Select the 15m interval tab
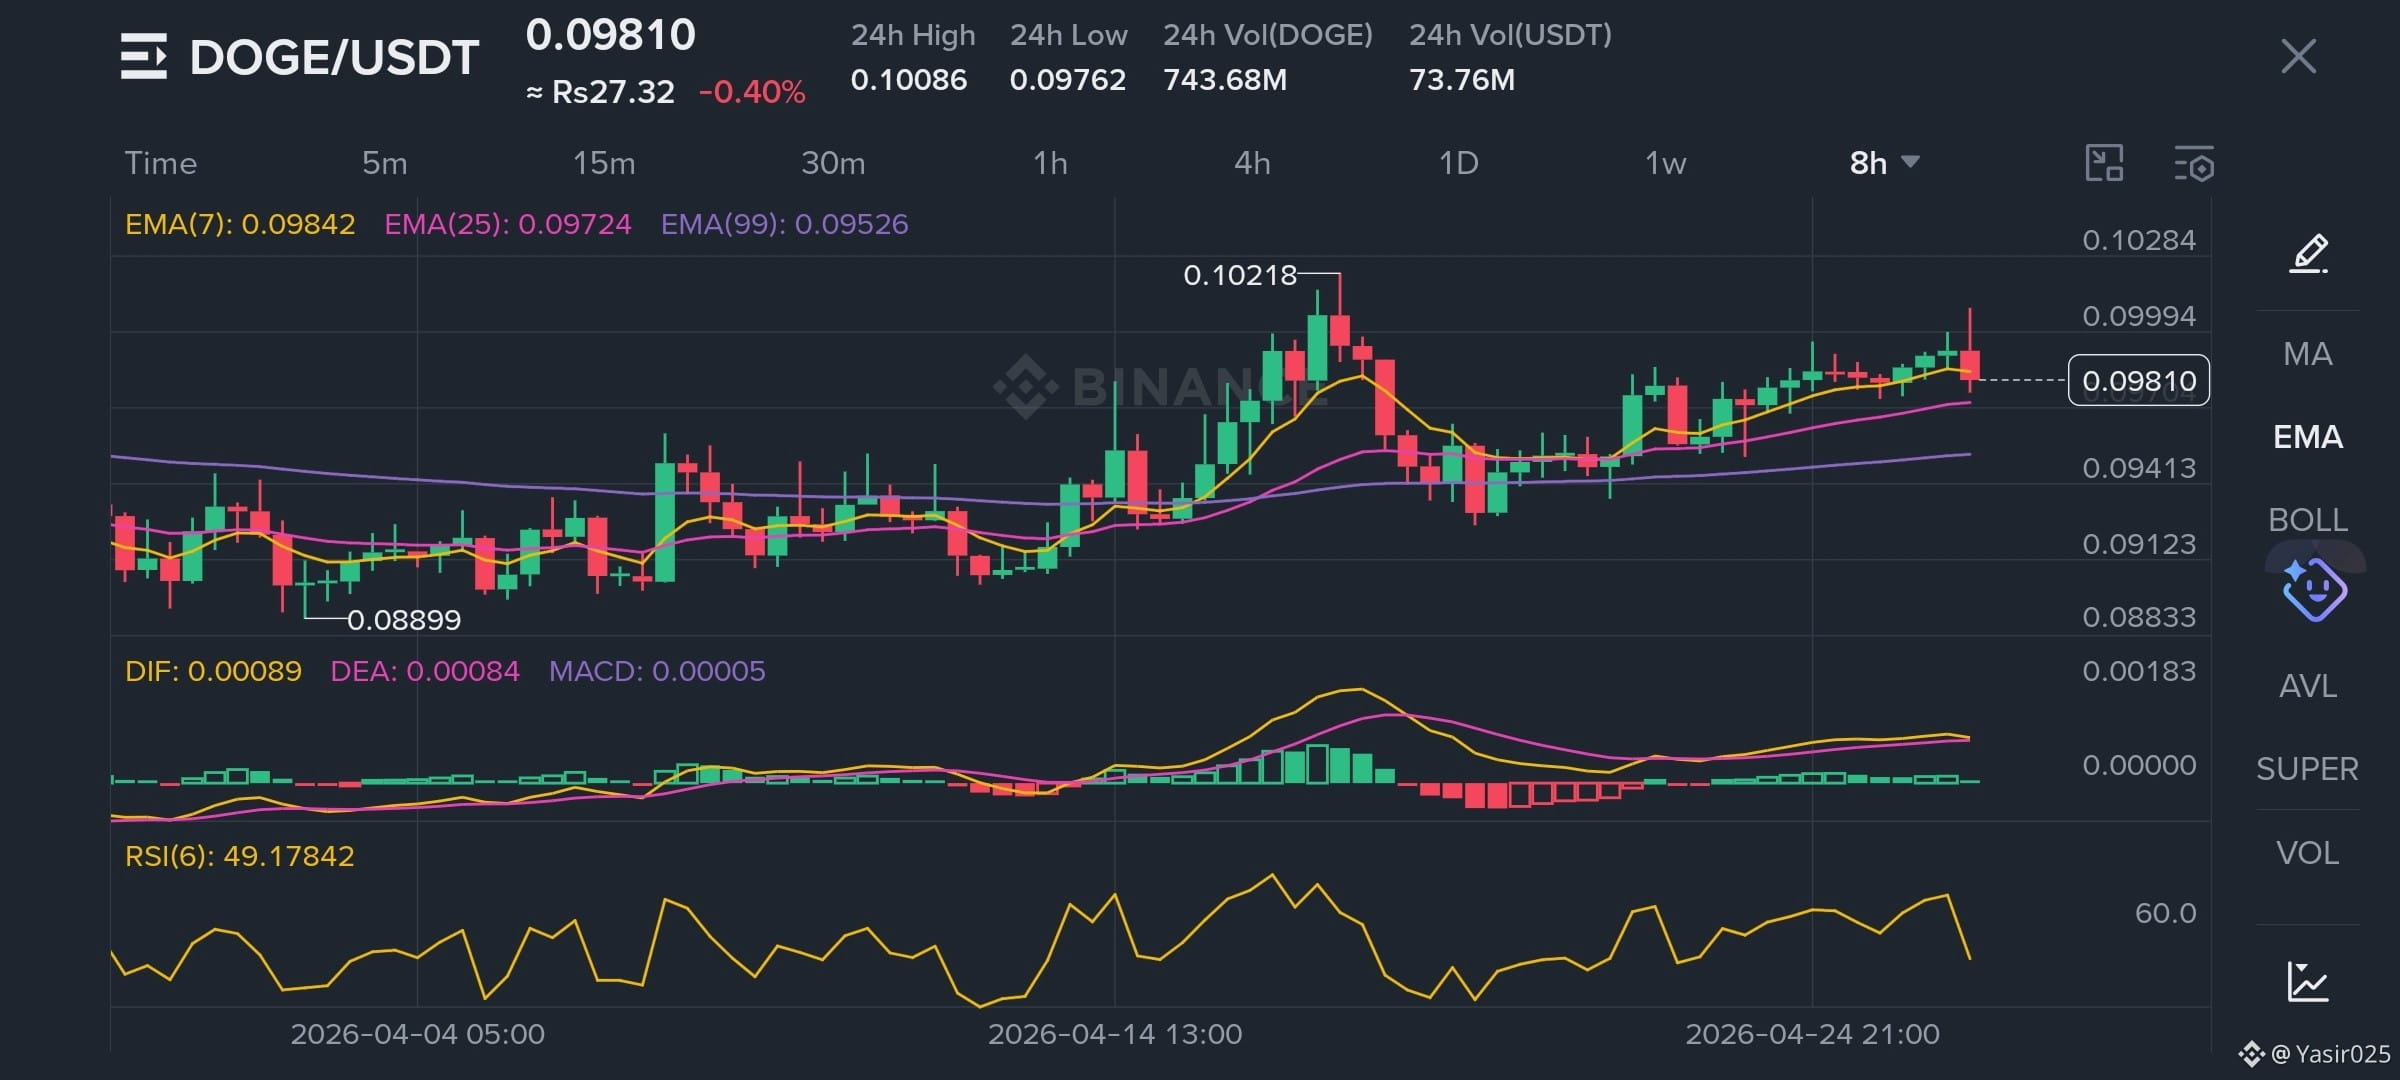 603,163
